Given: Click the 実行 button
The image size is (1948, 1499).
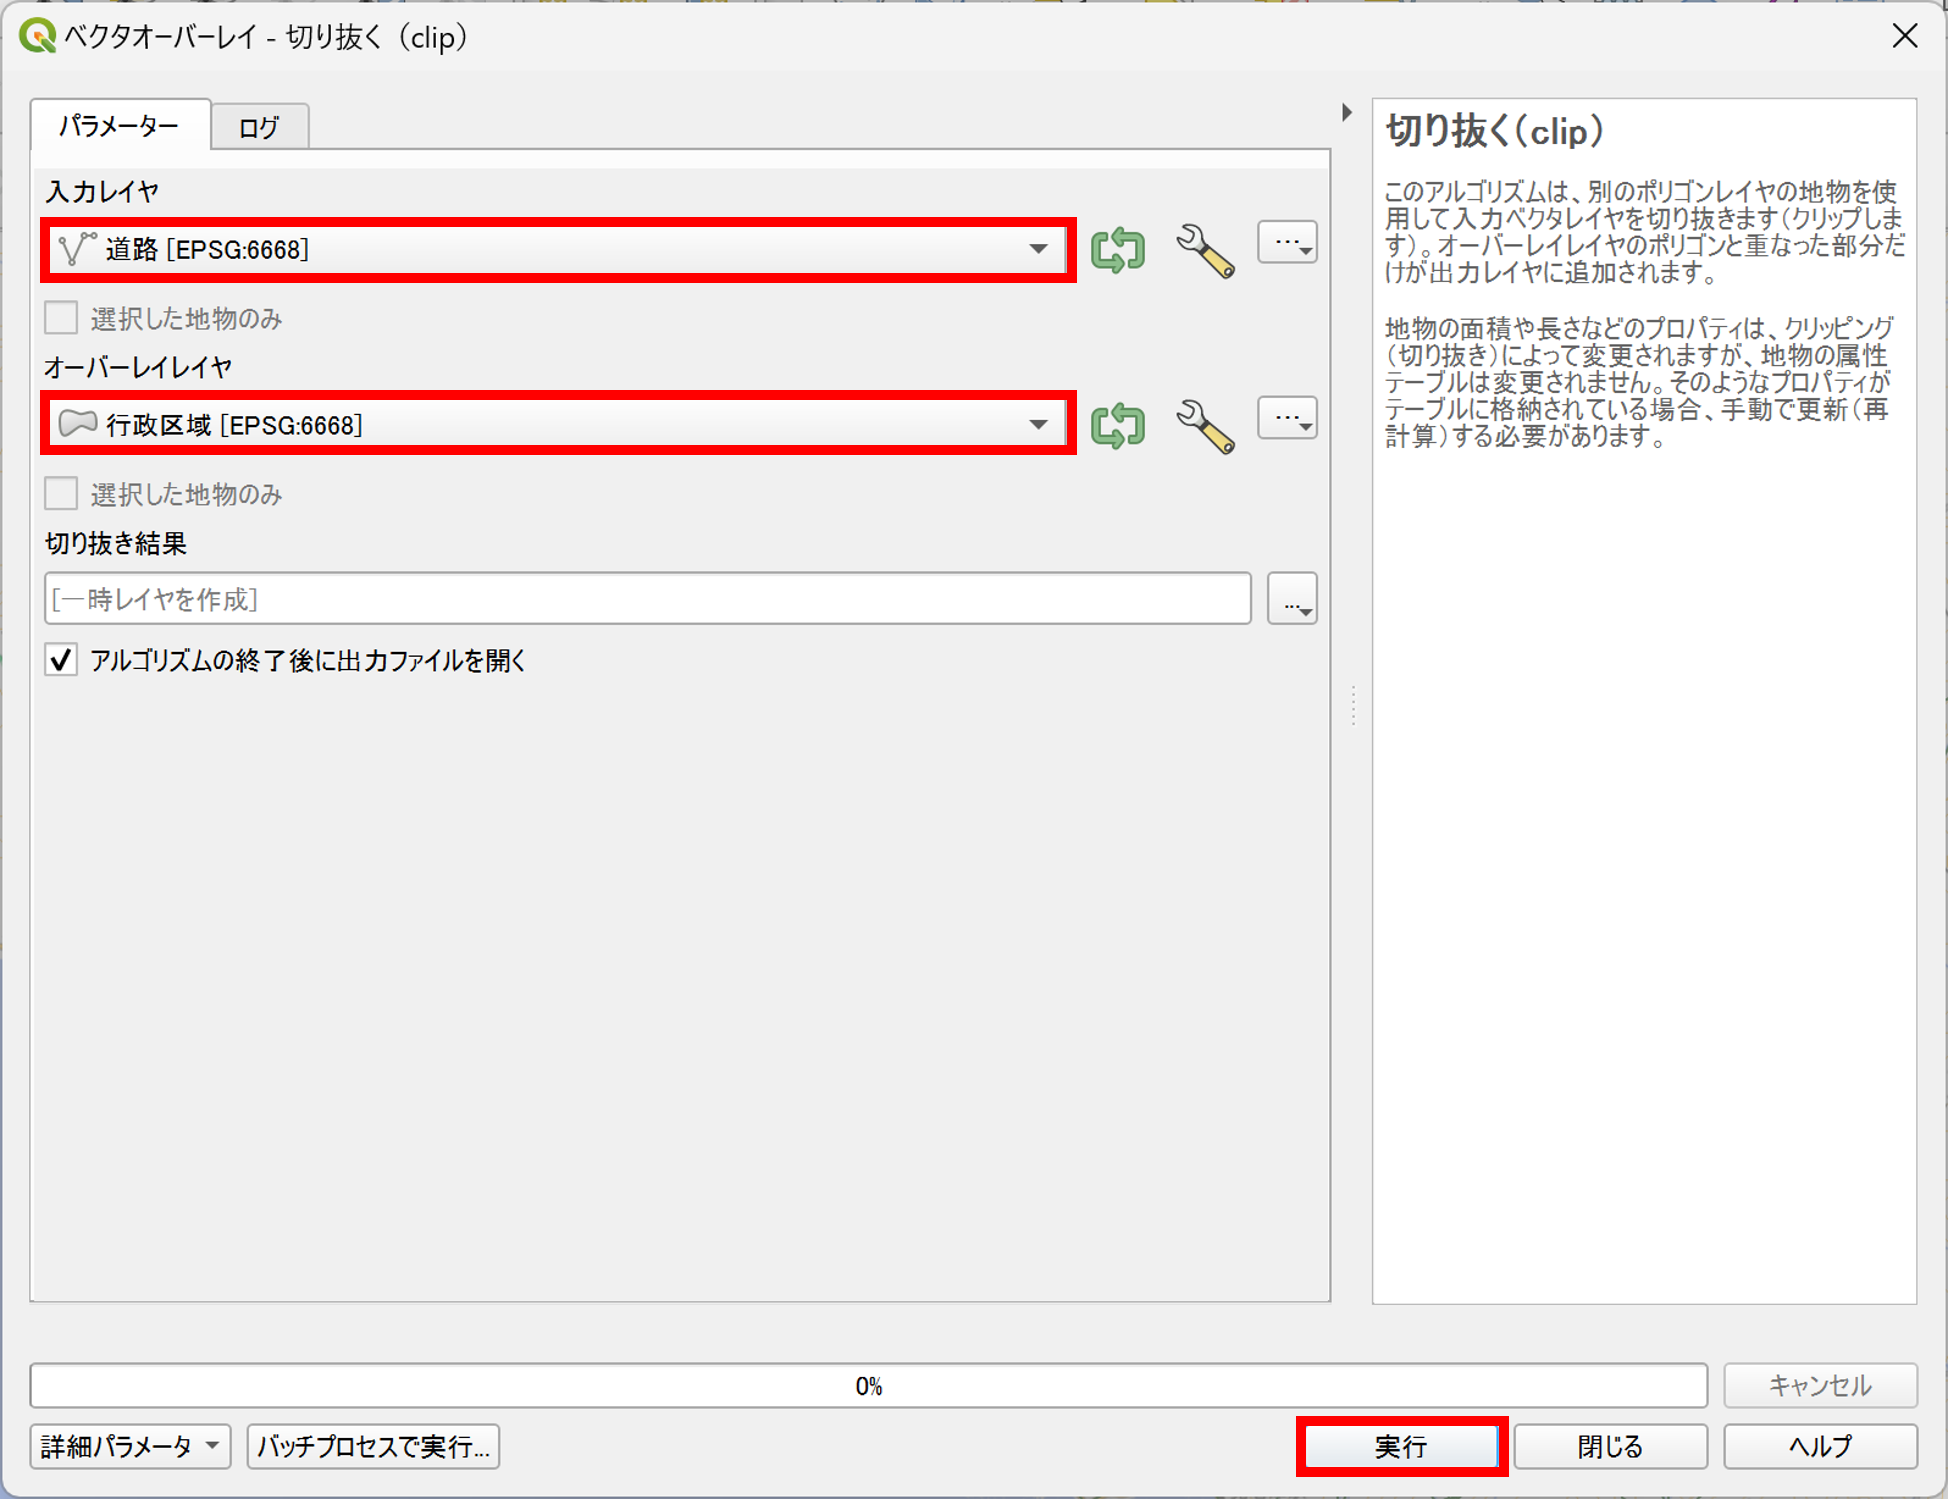Looking at the screenshot, I should click(x=1401, y=1446).
